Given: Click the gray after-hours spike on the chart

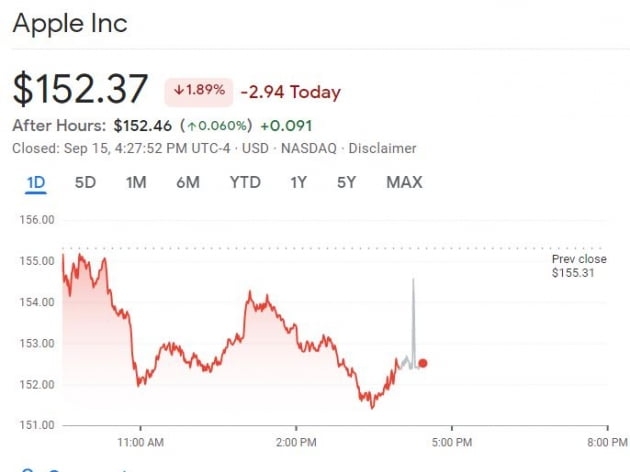Looking at the screenshot, I should (x=413, y=300).
